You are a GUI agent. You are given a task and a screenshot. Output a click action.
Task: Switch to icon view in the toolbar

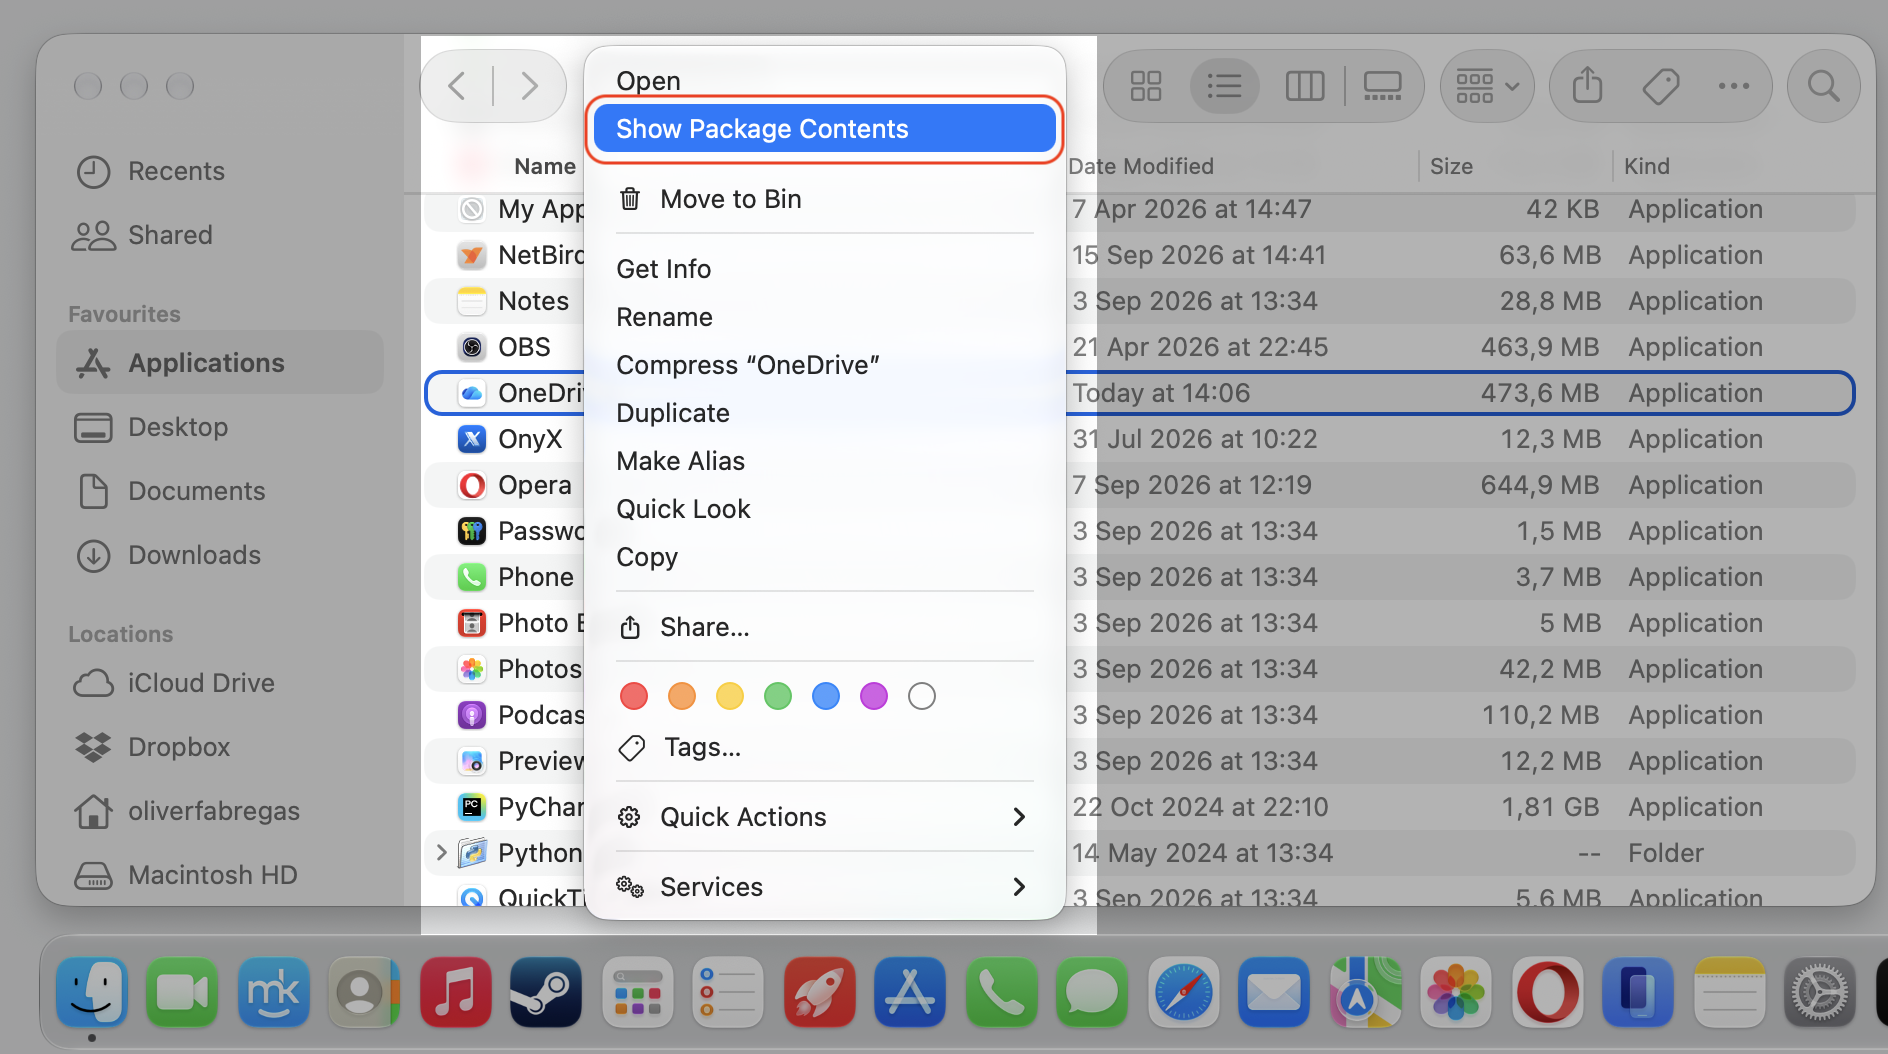1145,86
